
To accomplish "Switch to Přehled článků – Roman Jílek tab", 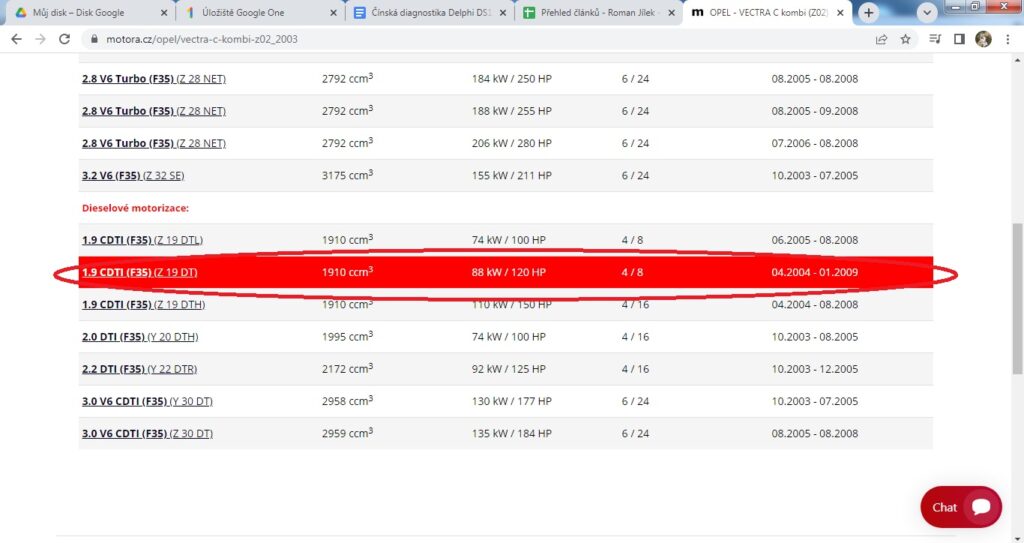I will (x=598, y=12).
